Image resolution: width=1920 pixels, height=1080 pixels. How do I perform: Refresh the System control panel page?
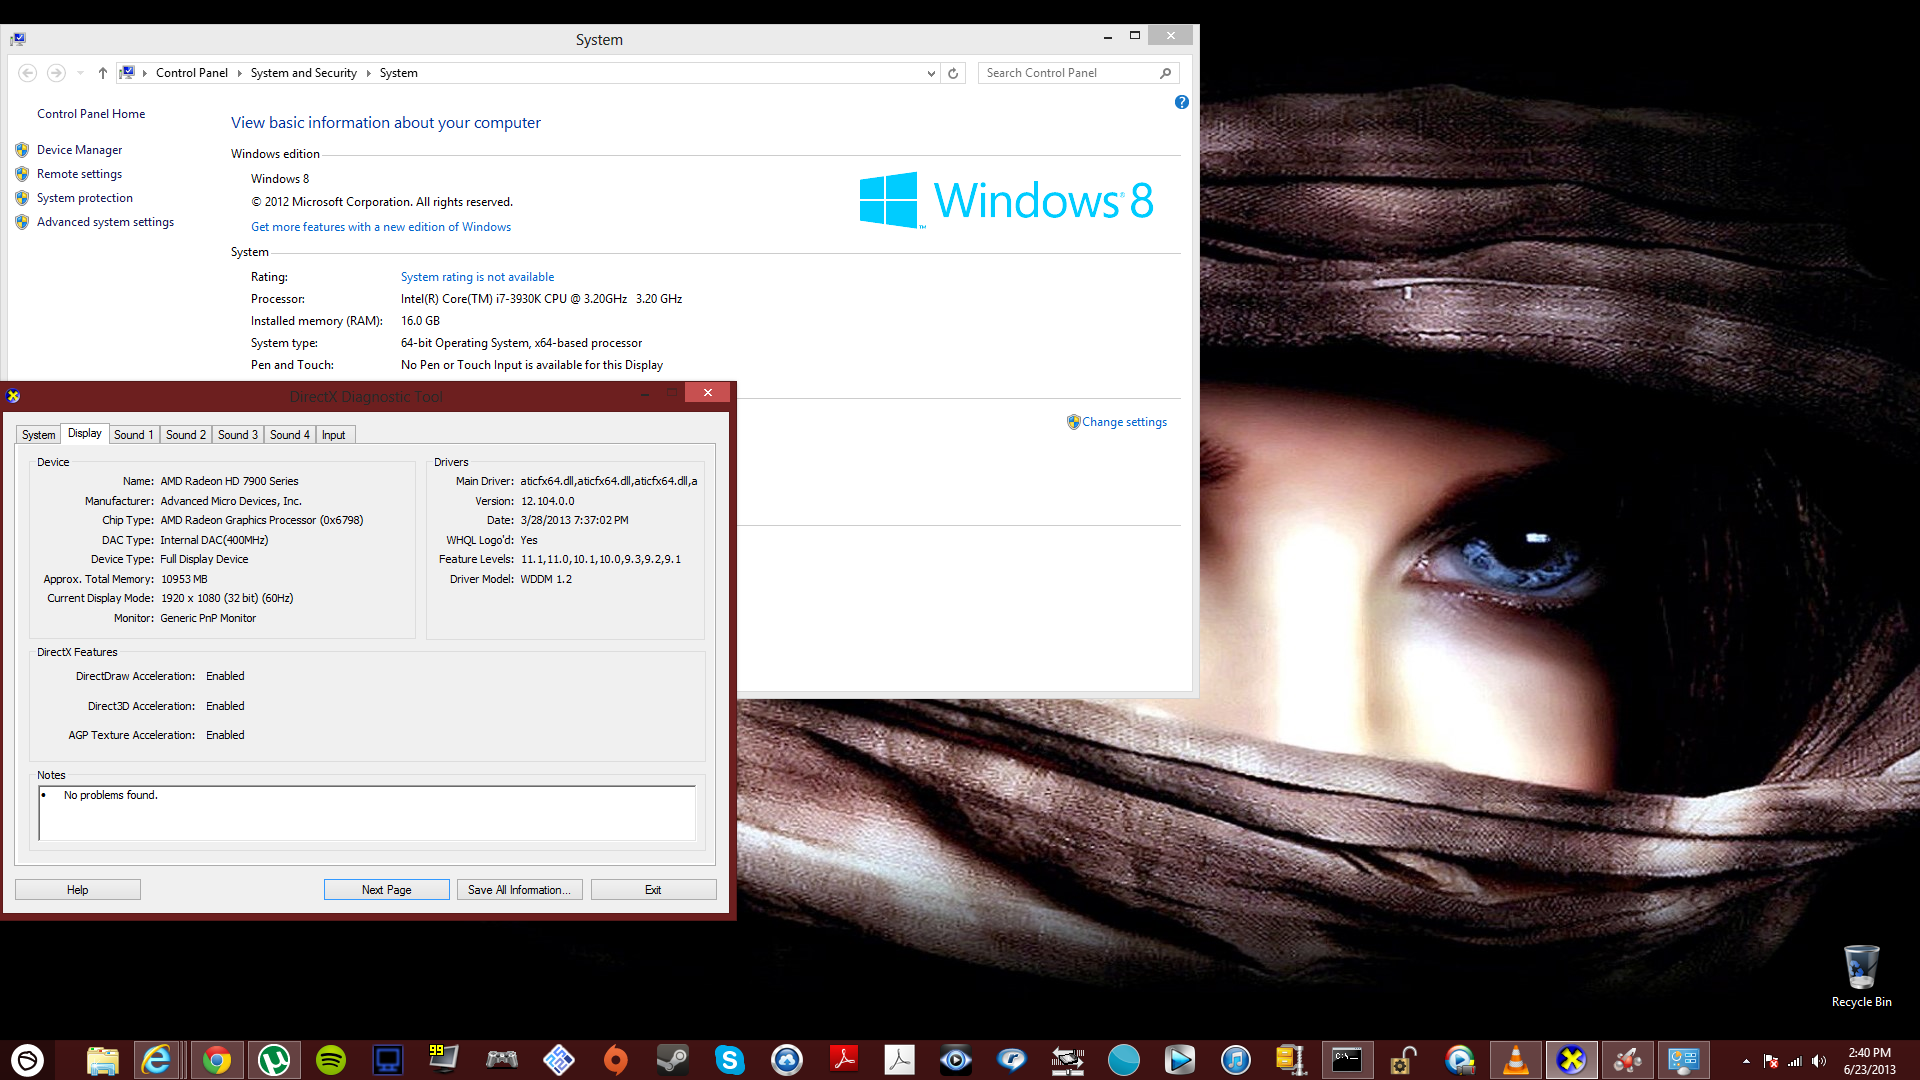(x=953, y=73)
